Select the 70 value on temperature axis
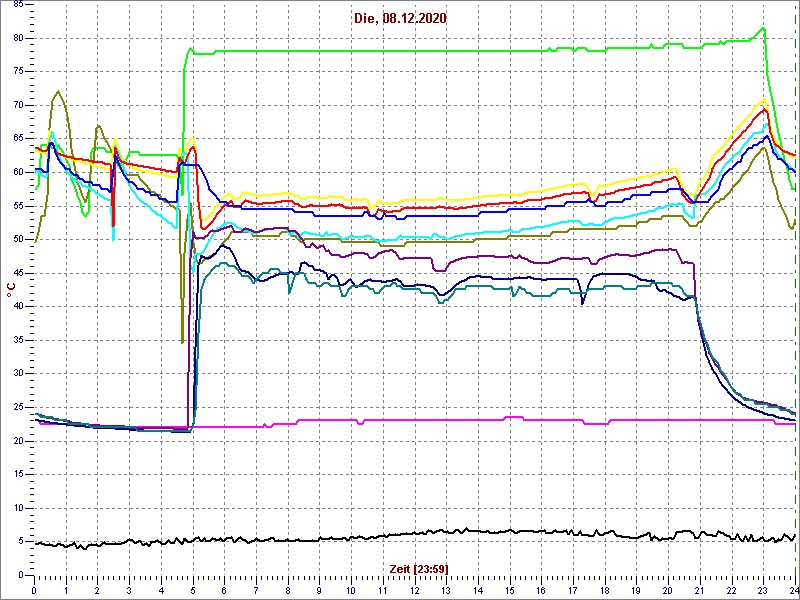Viewport: 800px width, 600px height. [x=18, y=105]
